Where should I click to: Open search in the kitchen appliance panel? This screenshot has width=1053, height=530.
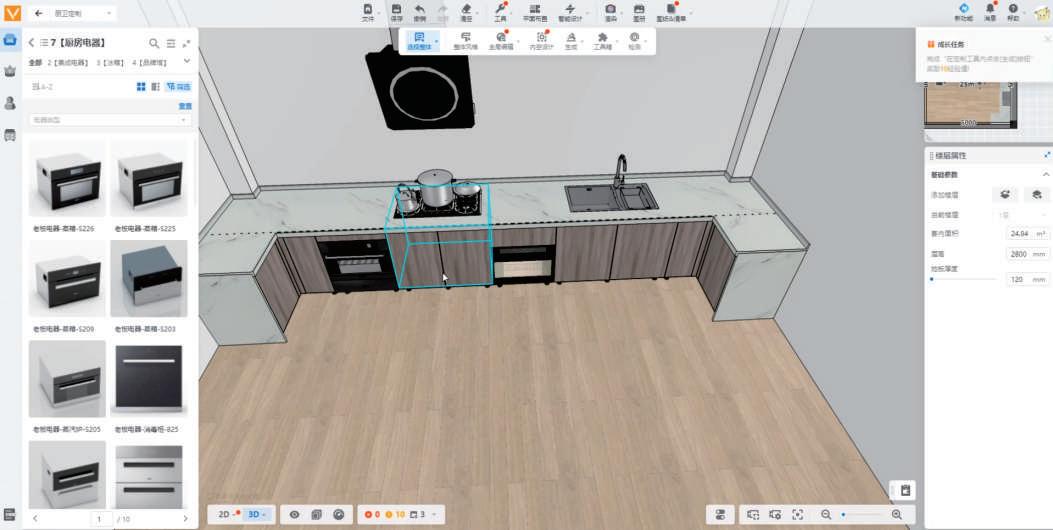pos(154,43)
